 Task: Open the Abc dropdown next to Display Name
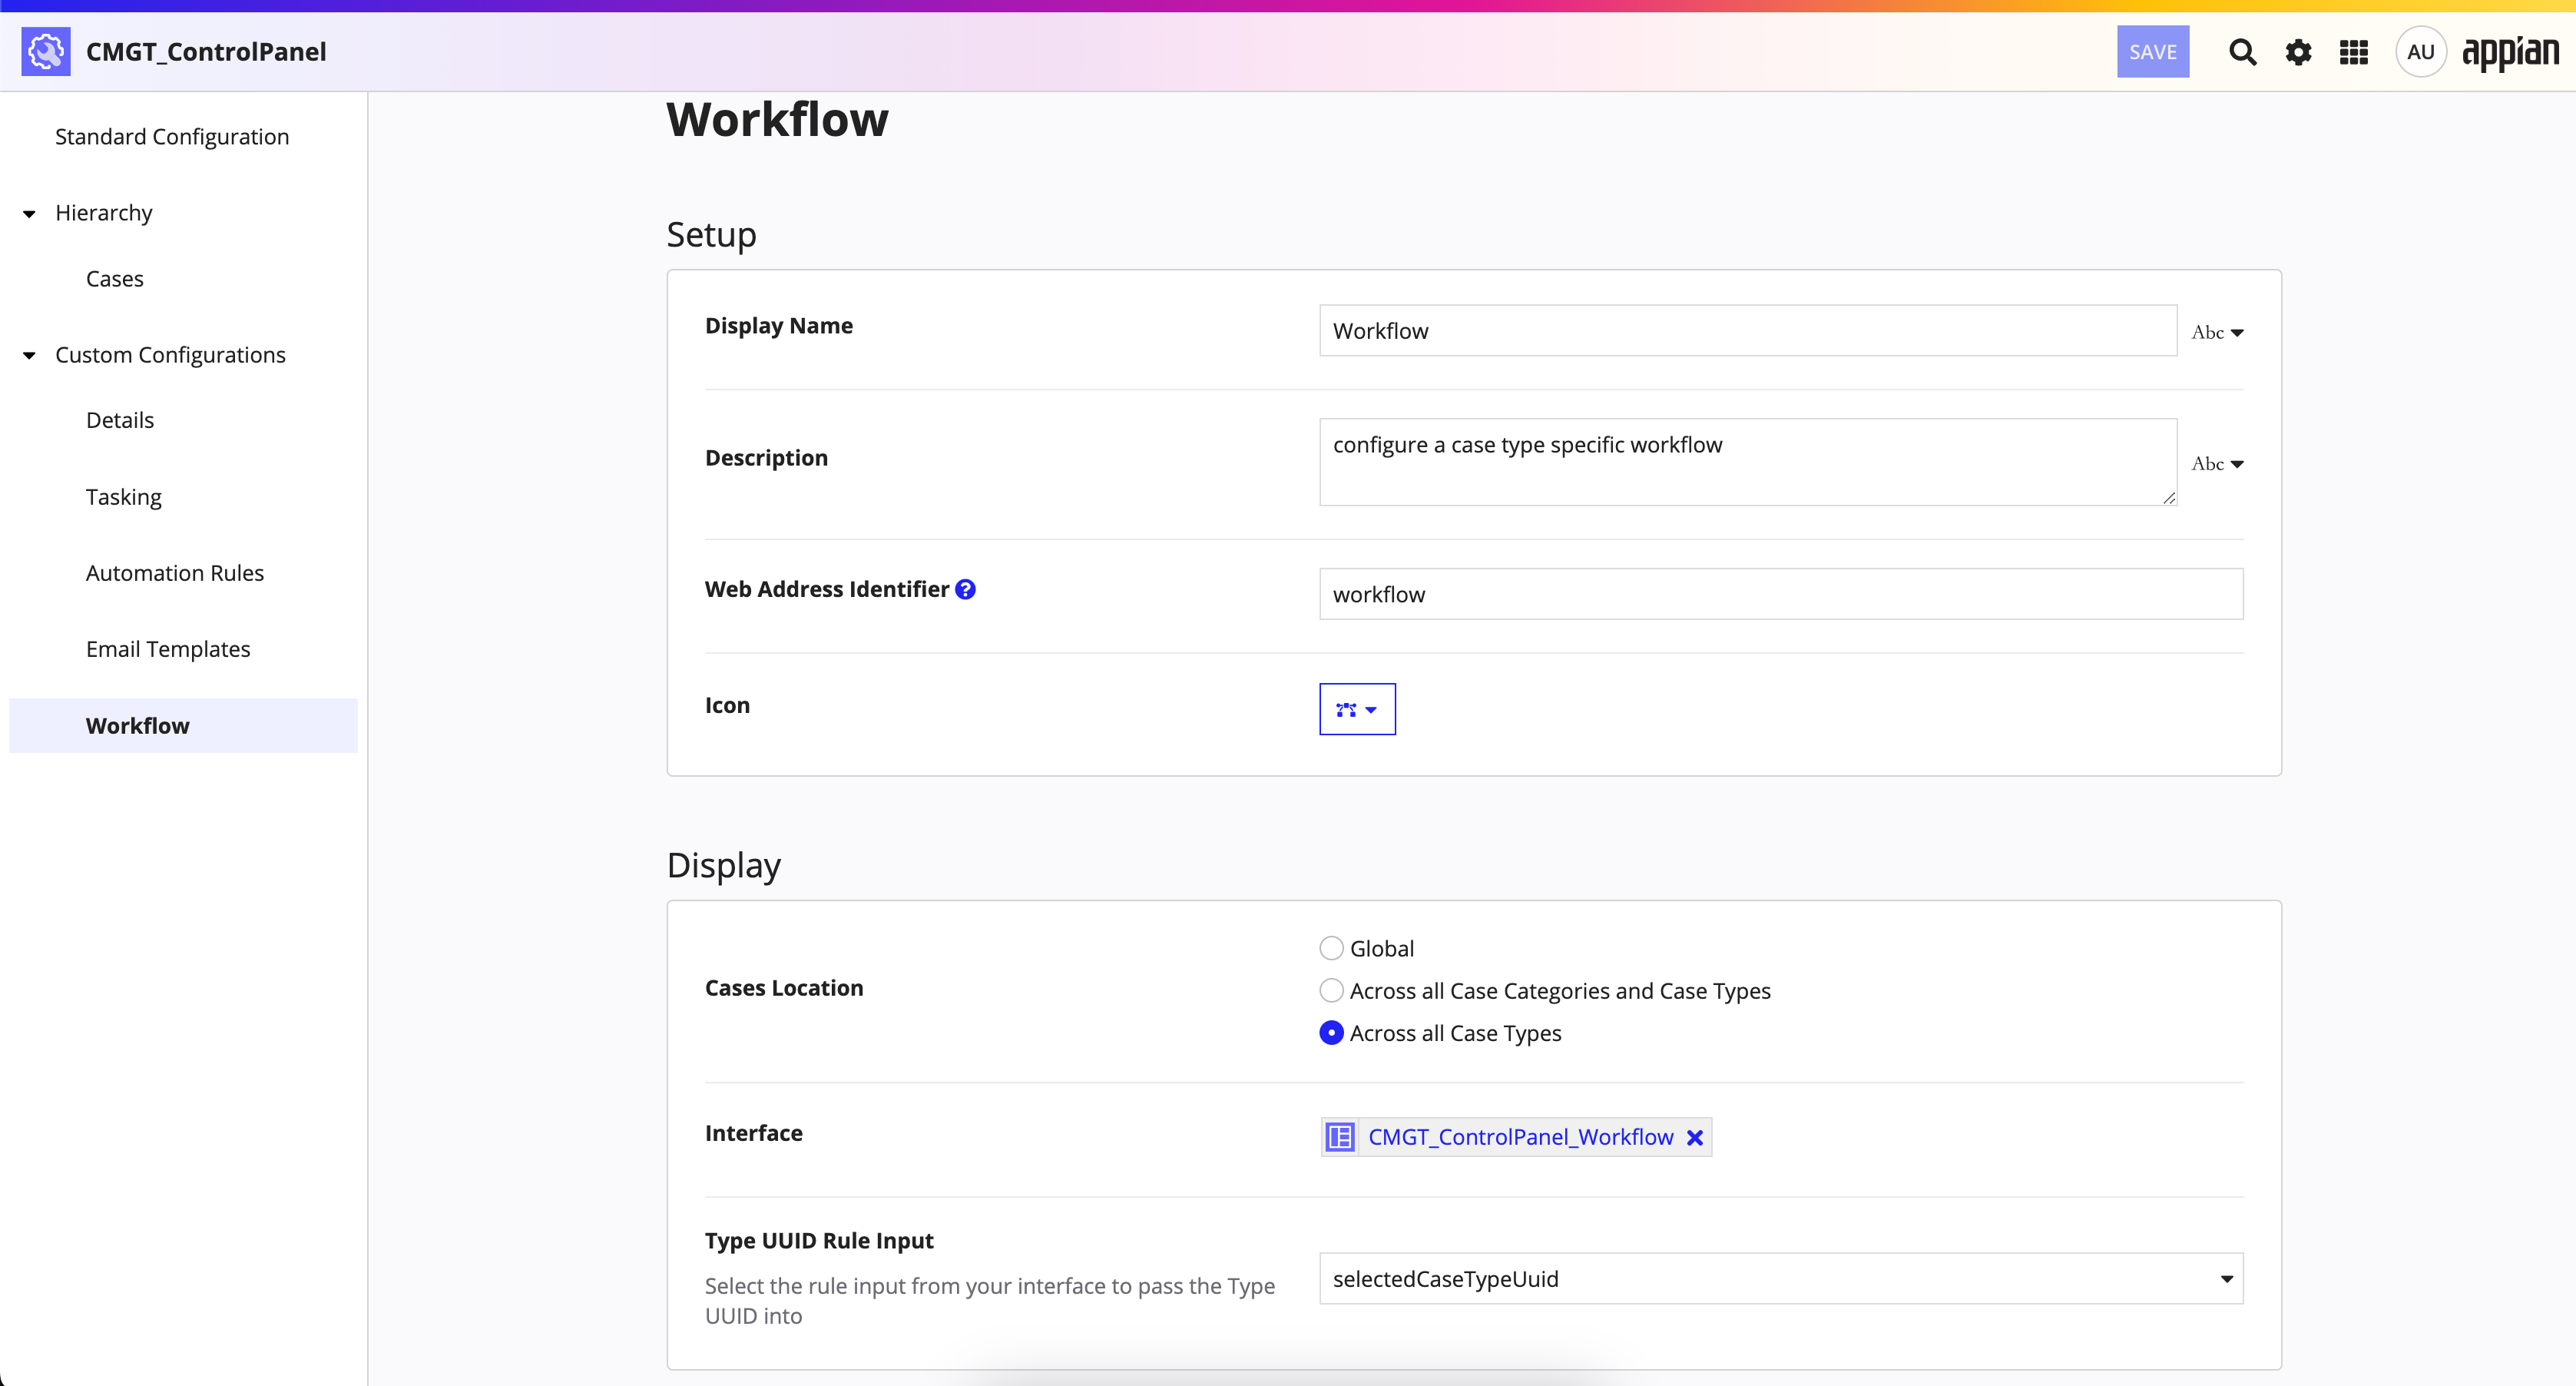coord(2217,332)
